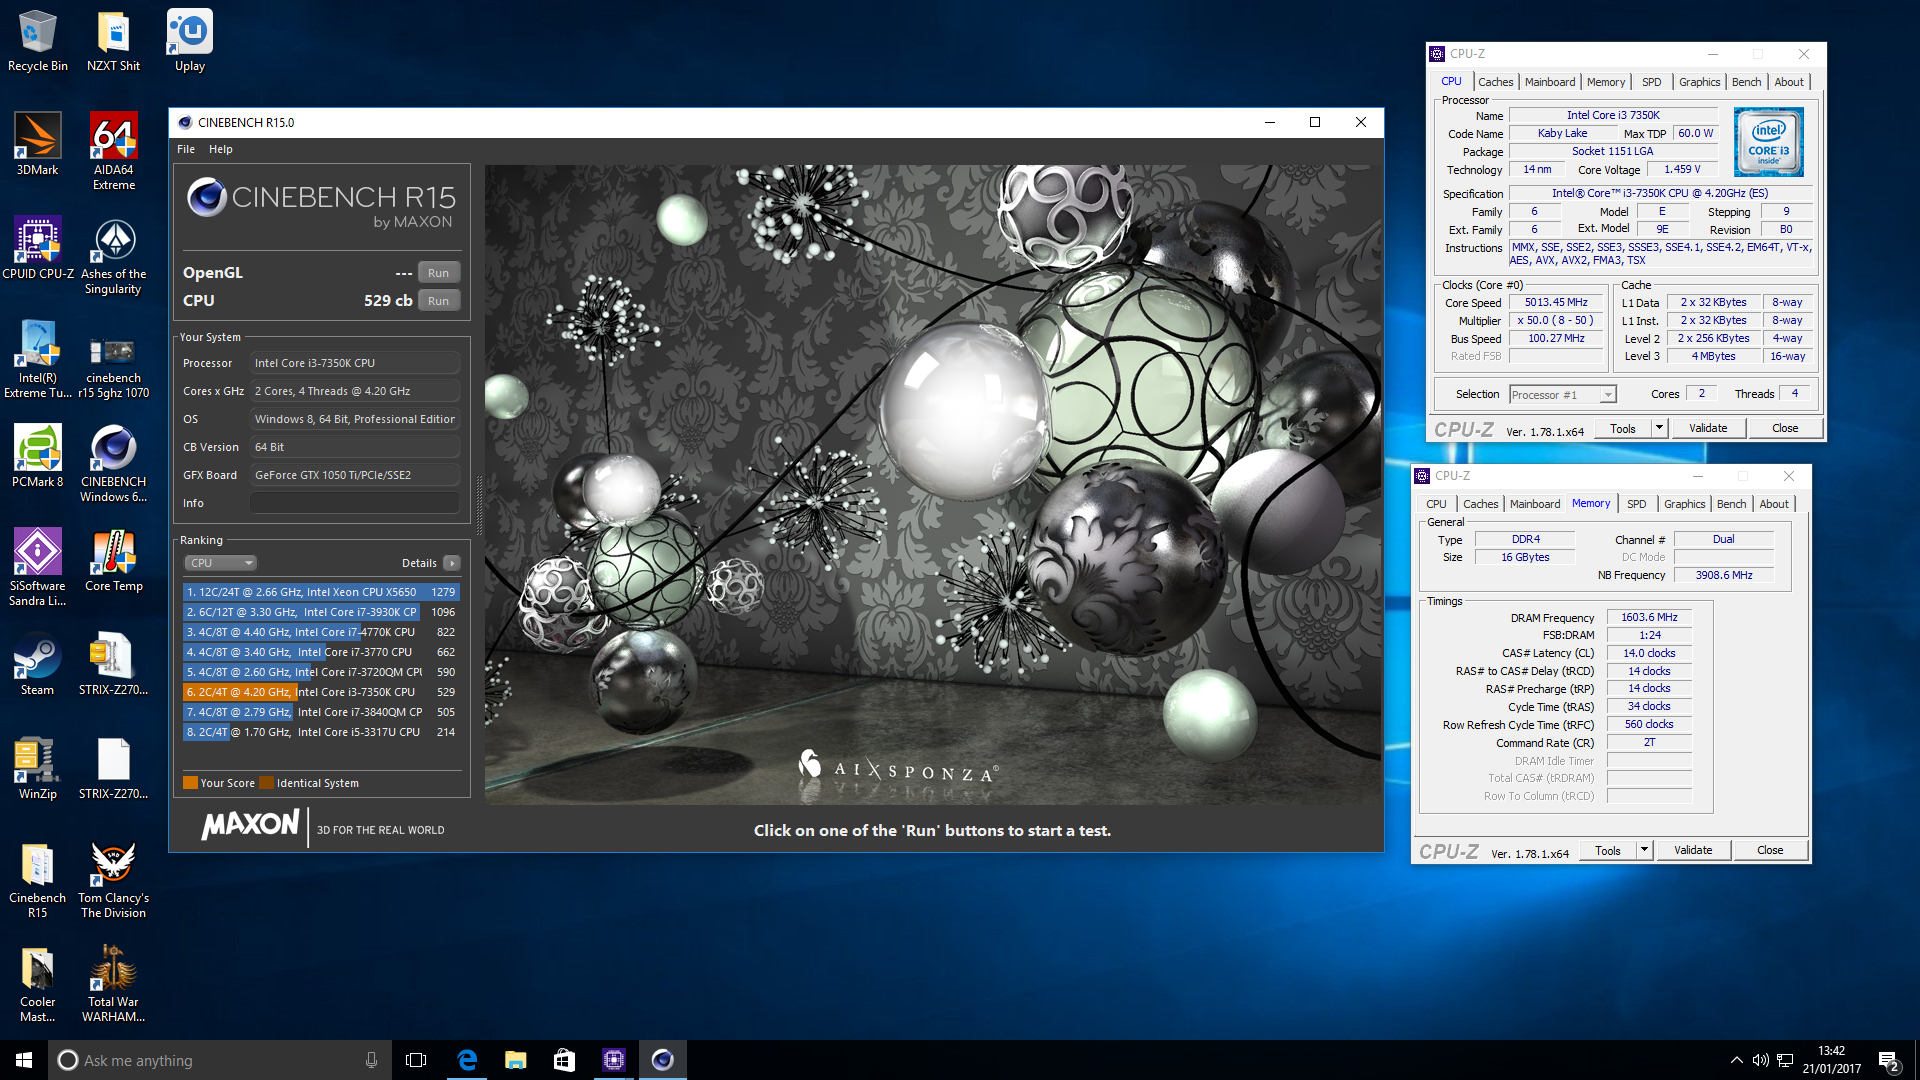This screenshot has height=1080, width=1920.
Task: Open the Windows Start menu
Action: click(24, 1060)
